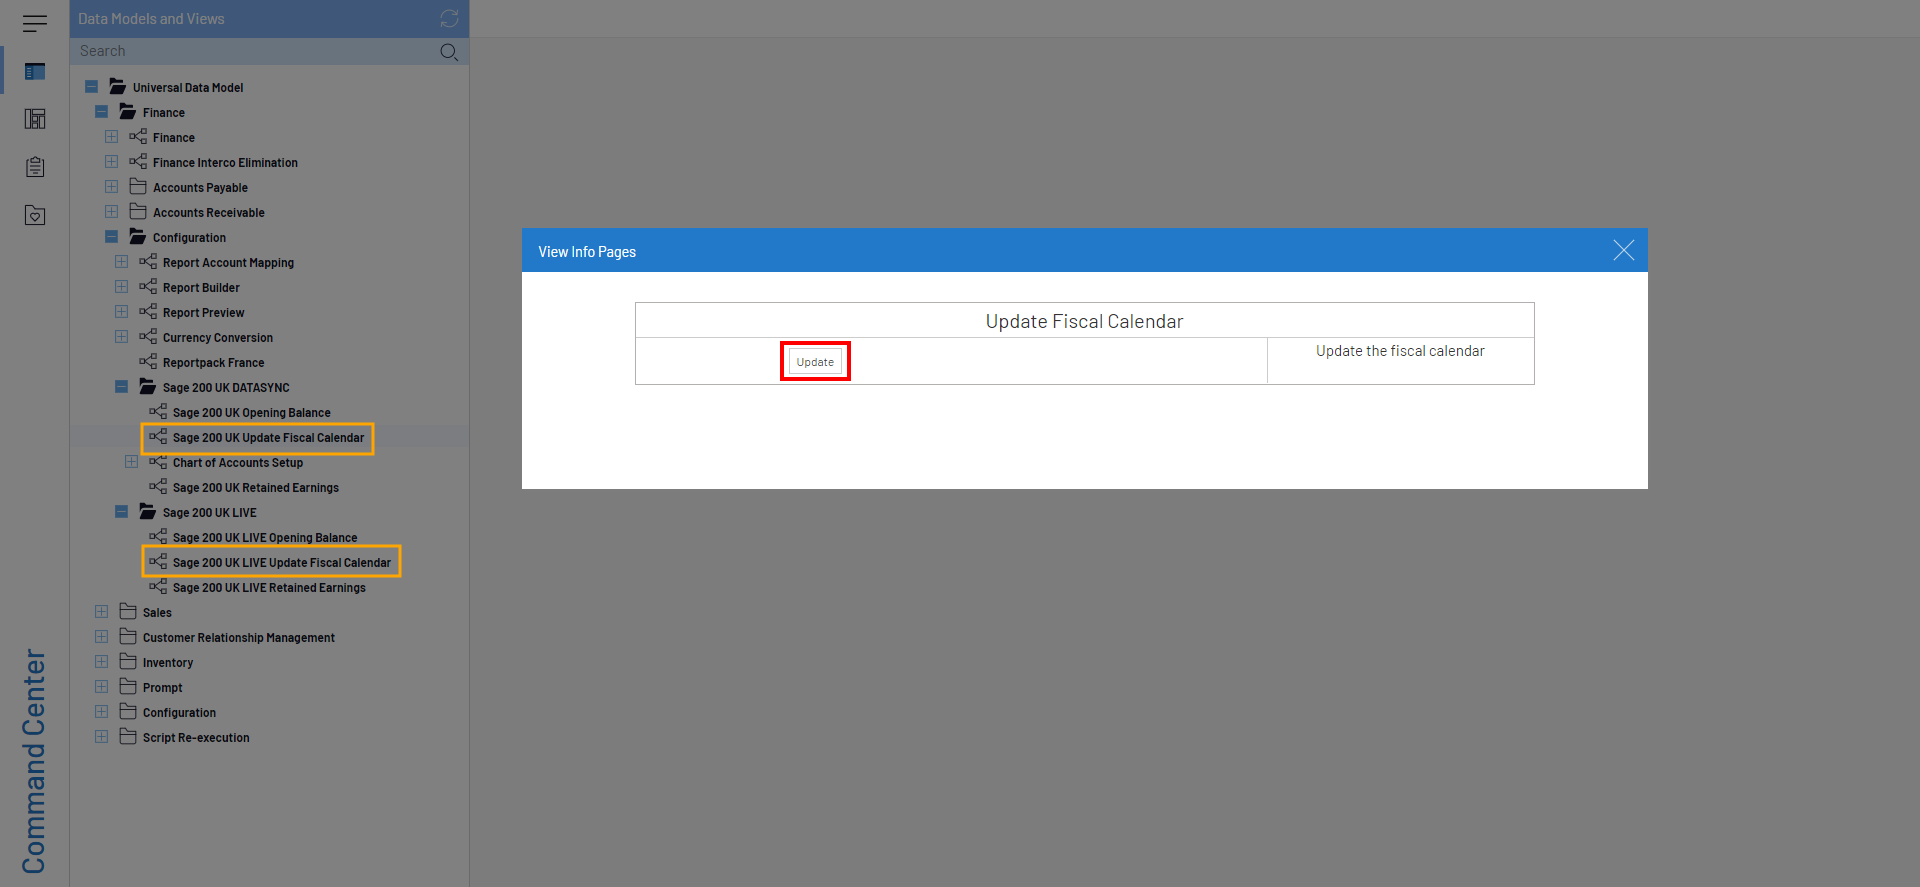Viewport: 1920px width, 887px height.
Task: Expand Chart of Accounts Setup node
Action: [x=132, y=462]
